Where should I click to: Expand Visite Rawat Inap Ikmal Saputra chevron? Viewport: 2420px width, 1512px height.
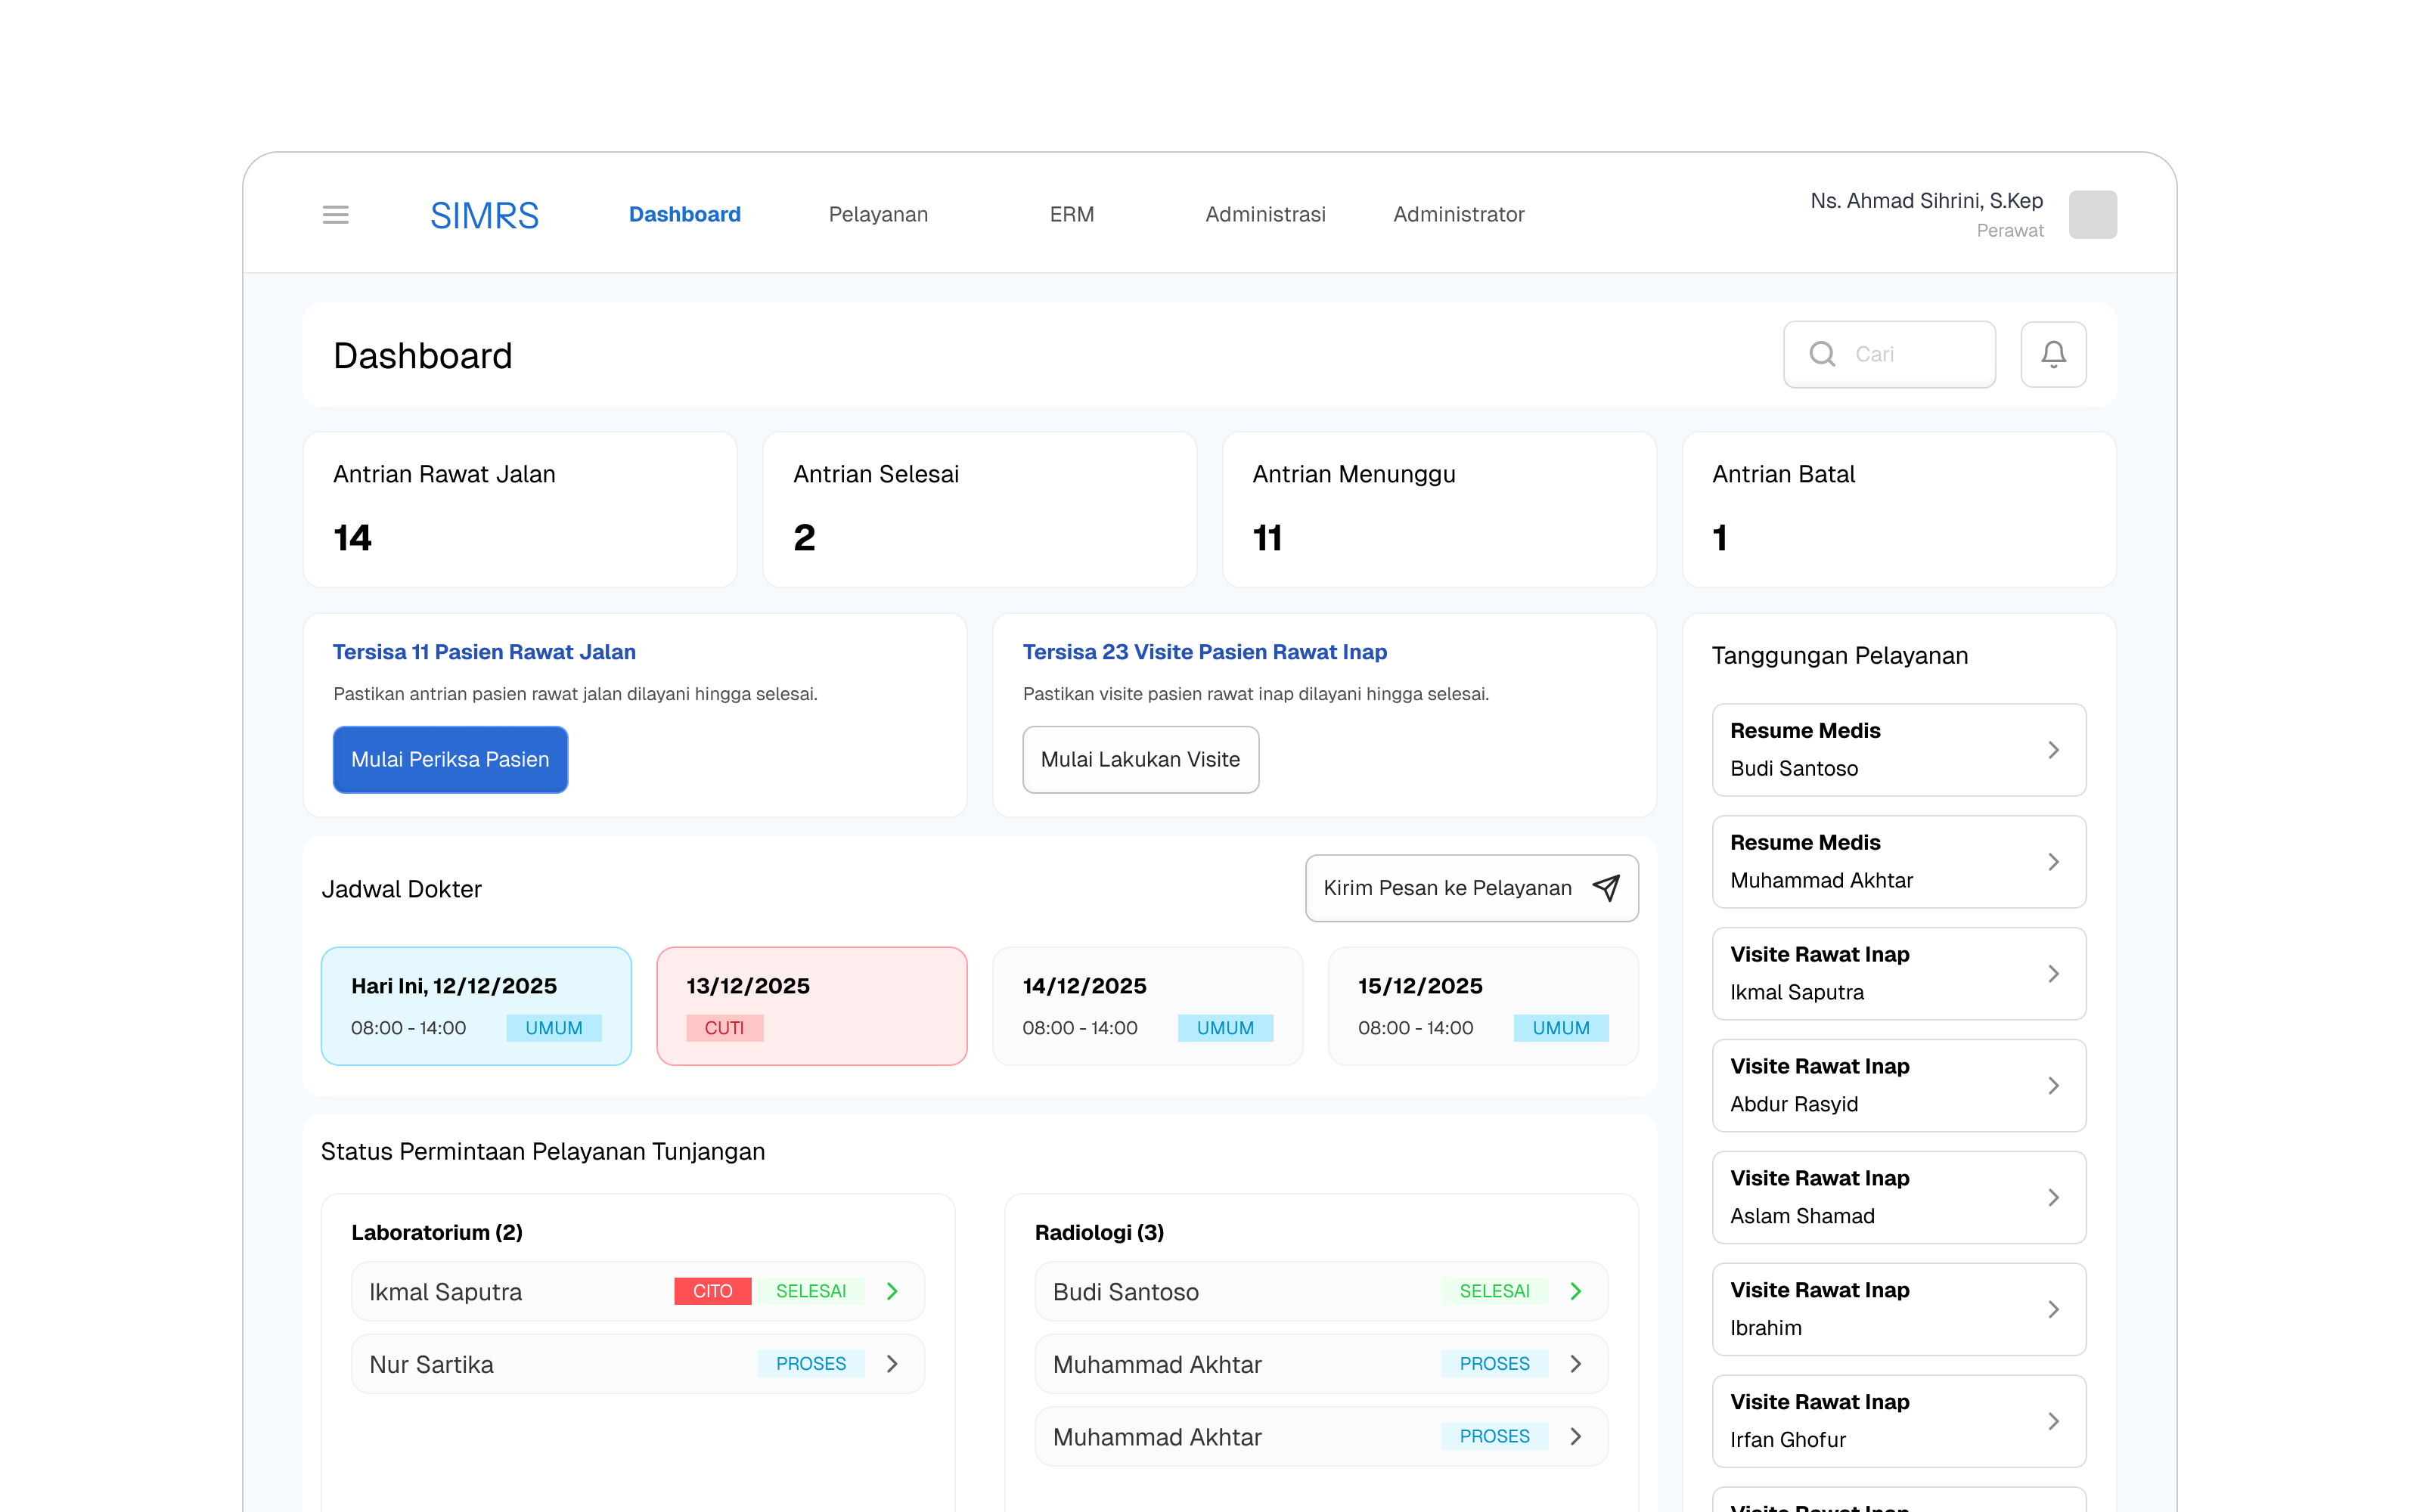pos(2053,973)
